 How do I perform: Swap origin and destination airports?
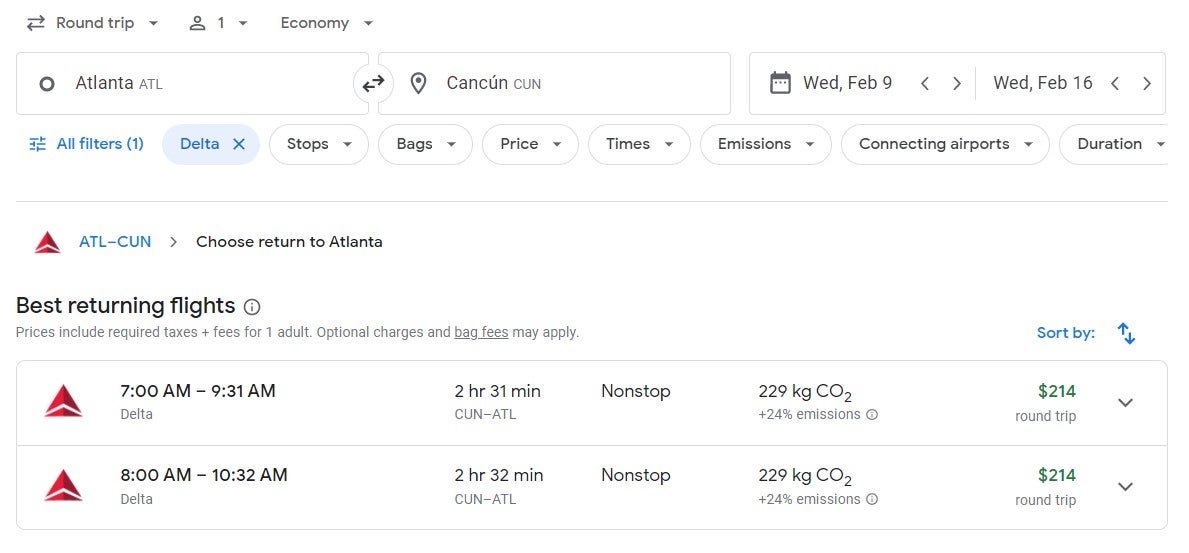click(373, 84)
